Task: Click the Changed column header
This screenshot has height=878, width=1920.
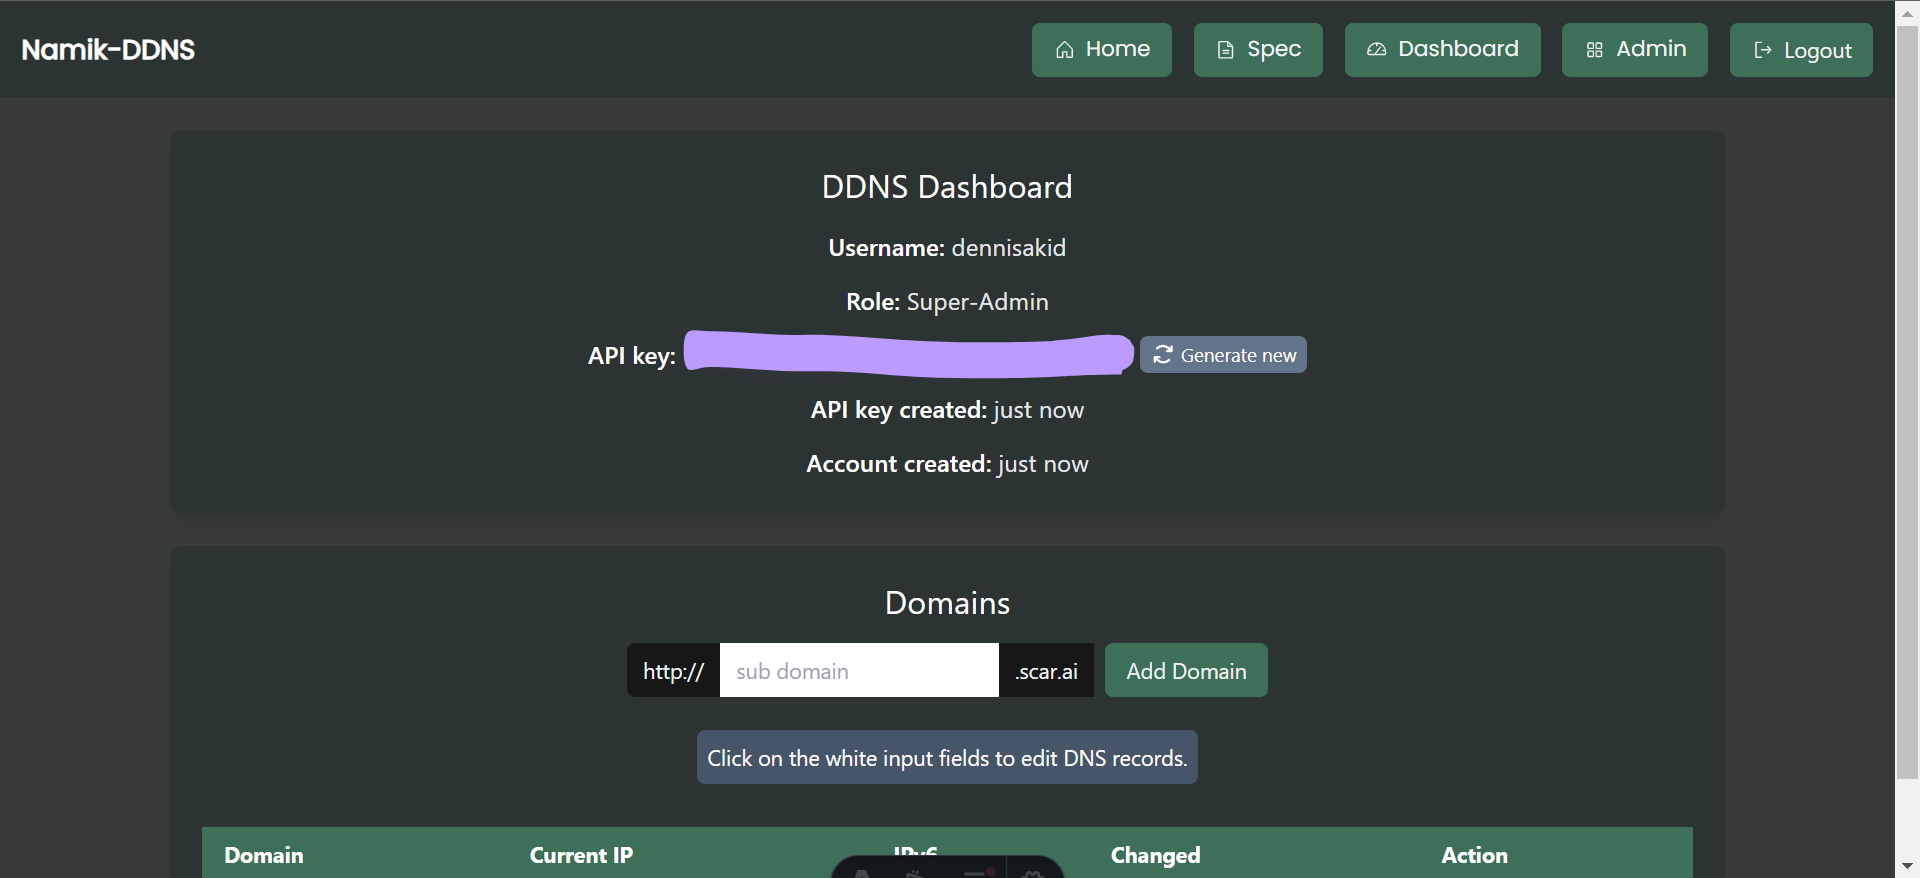Action: point(1155,855)
